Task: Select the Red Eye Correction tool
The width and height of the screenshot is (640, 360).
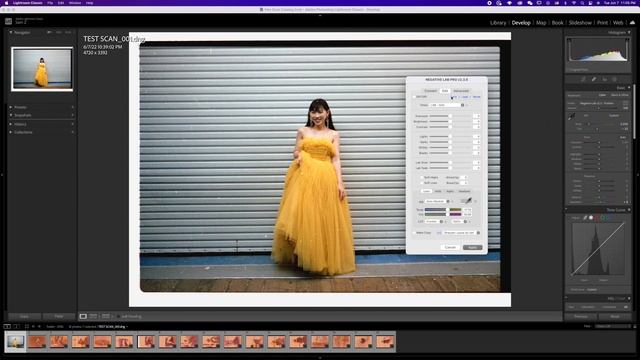Action: [x=604, y=79]
